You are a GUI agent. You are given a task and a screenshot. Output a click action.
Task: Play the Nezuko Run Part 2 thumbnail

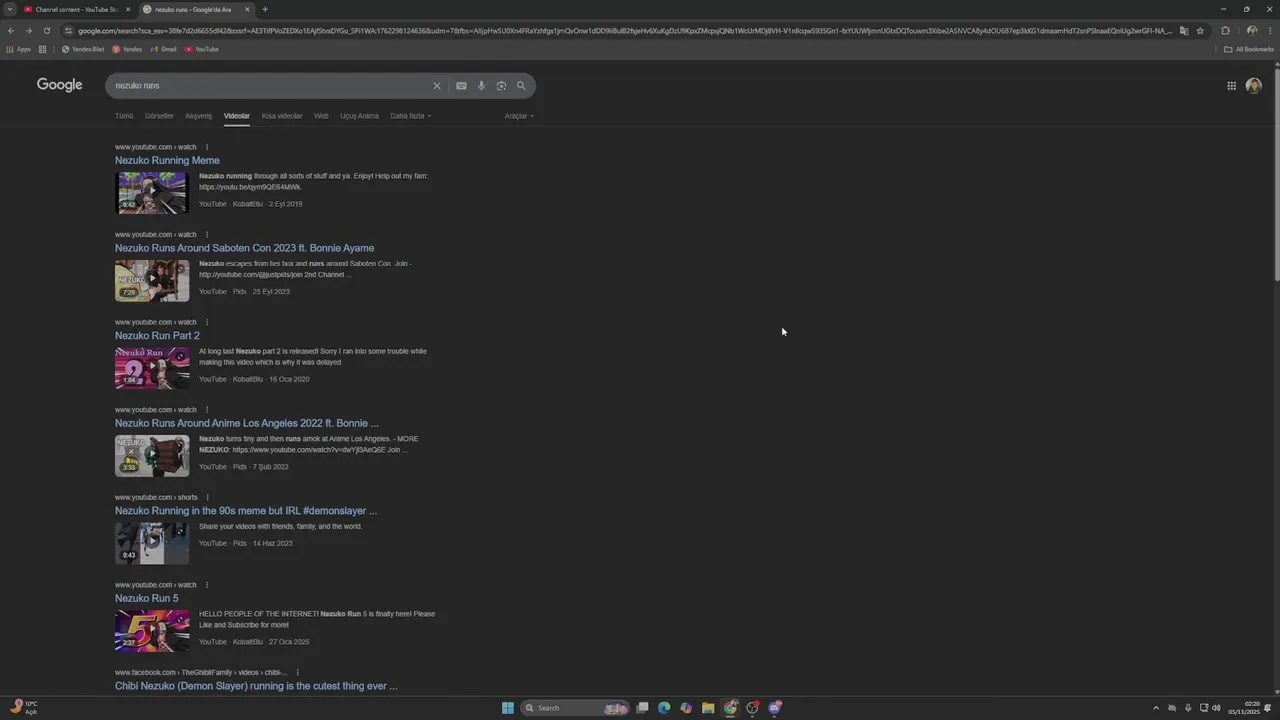[152, 368]
